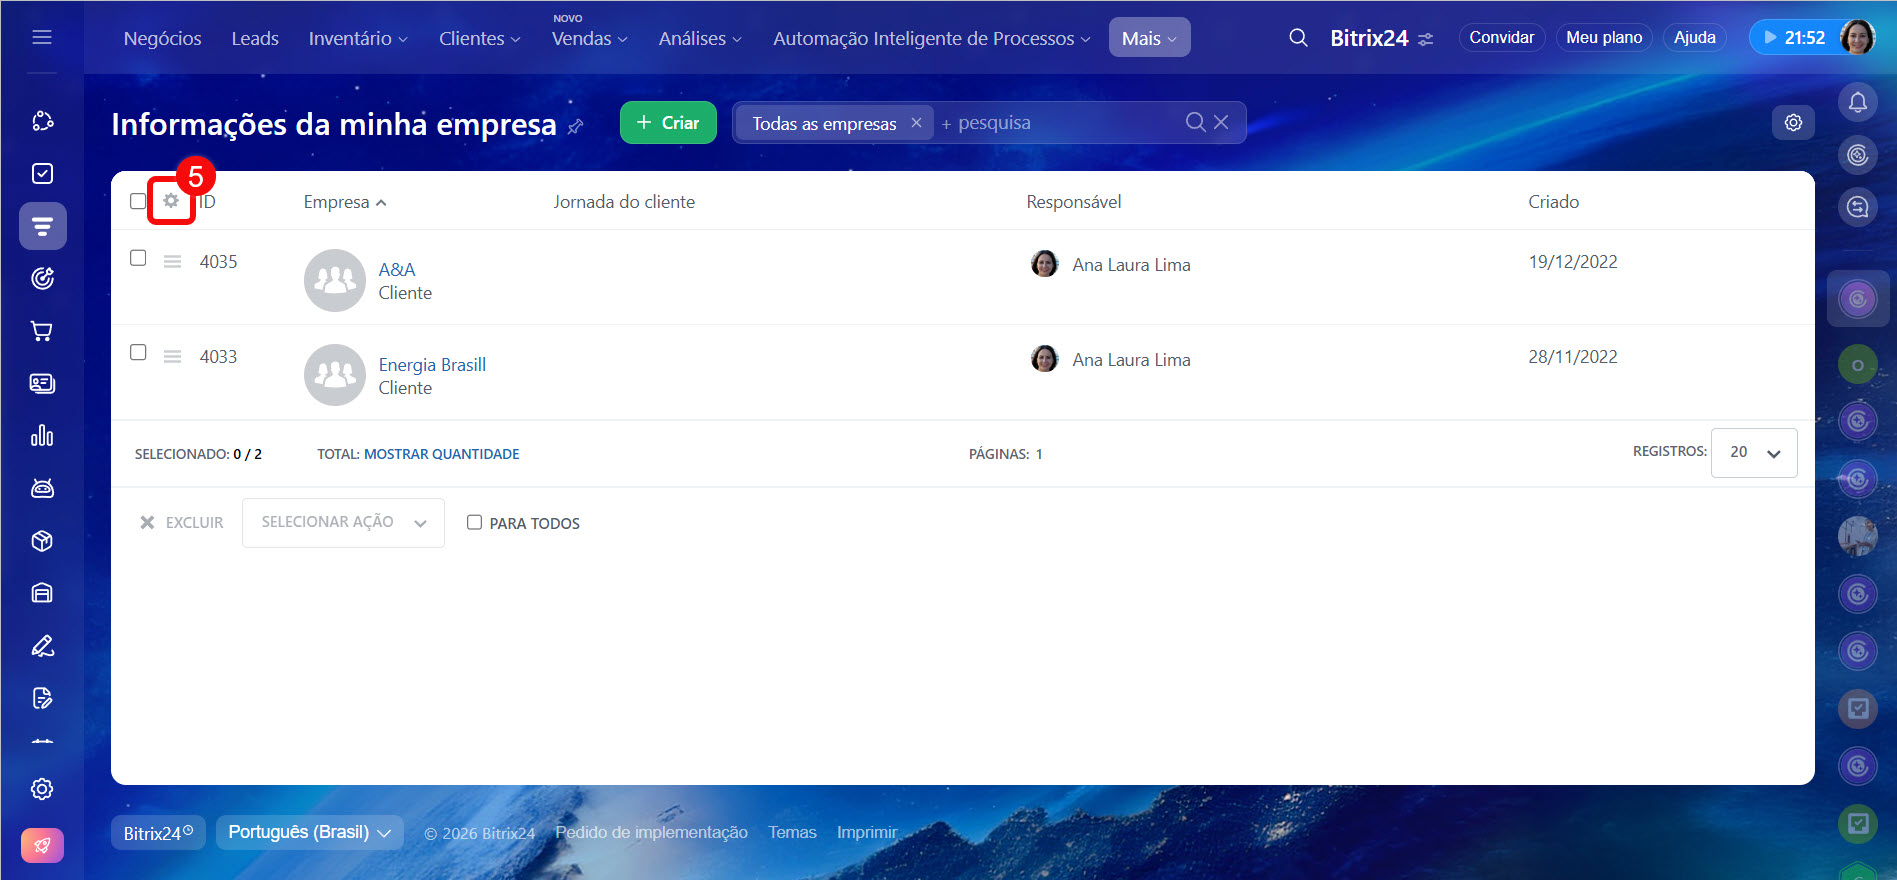Change language via Português (Brasil) dropdown
Image resolution: width=1897 pixels, height=880 pixels.
pos(309,832)
